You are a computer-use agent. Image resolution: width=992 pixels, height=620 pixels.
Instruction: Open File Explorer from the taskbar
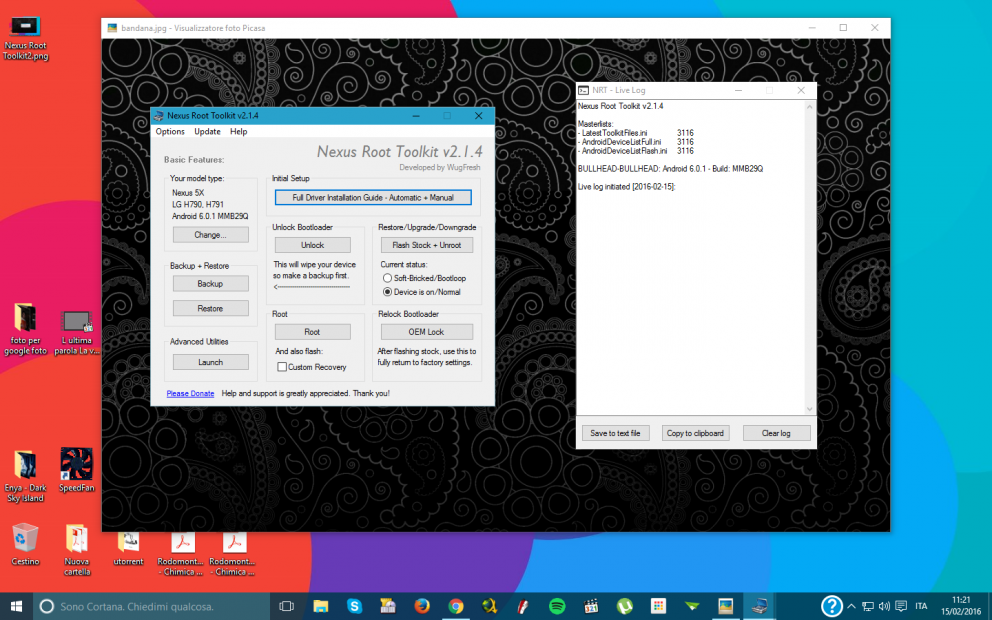(320, 606)
